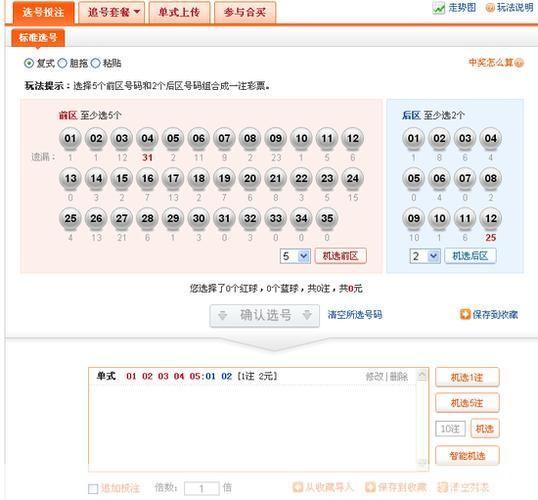Choose front zone ball 27
538x500 pixels.
[122, 218]
